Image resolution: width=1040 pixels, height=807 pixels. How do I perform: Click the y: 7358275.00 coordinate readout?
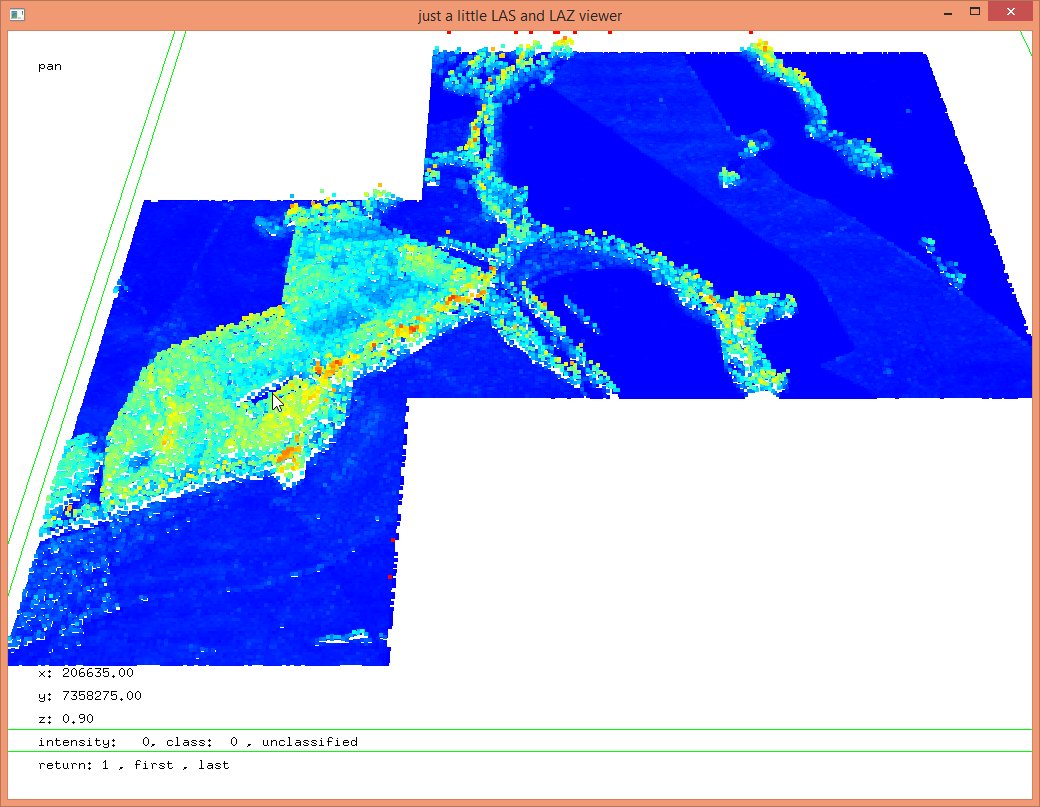[90, 696]
